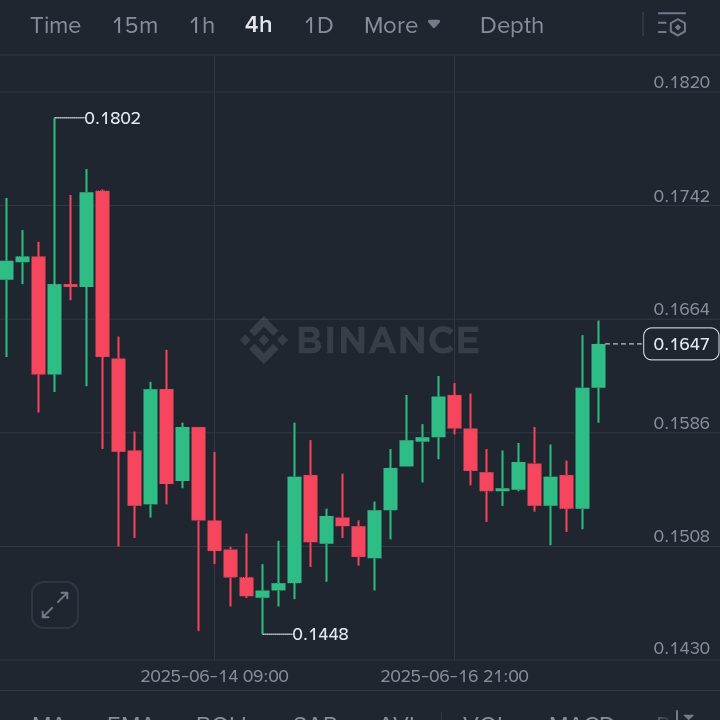Open chart settings icon at top right
720x720 pixels.
(x=672, y=25)
